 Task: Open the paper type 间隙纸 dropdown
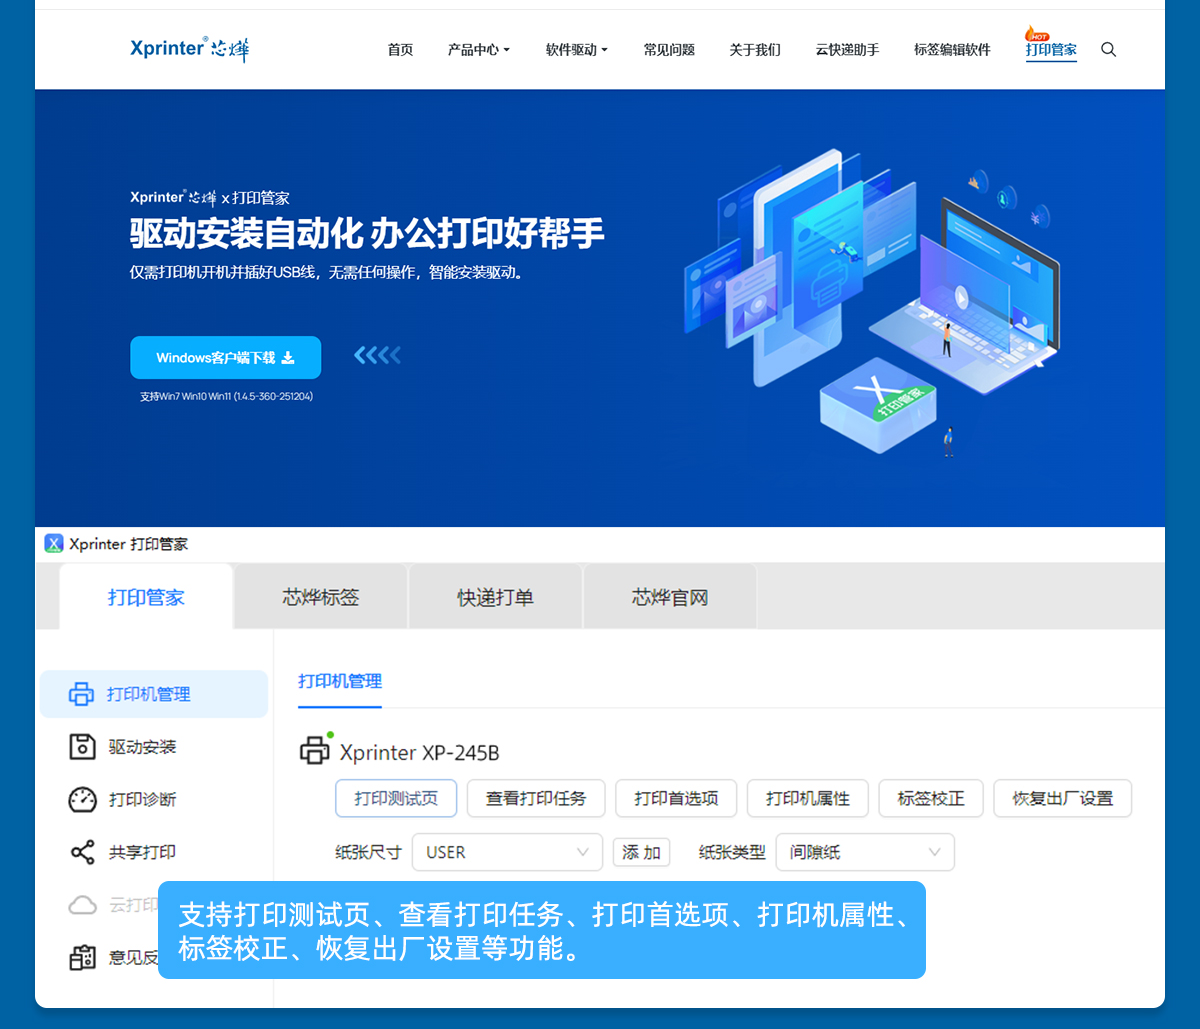pos(864,852)
